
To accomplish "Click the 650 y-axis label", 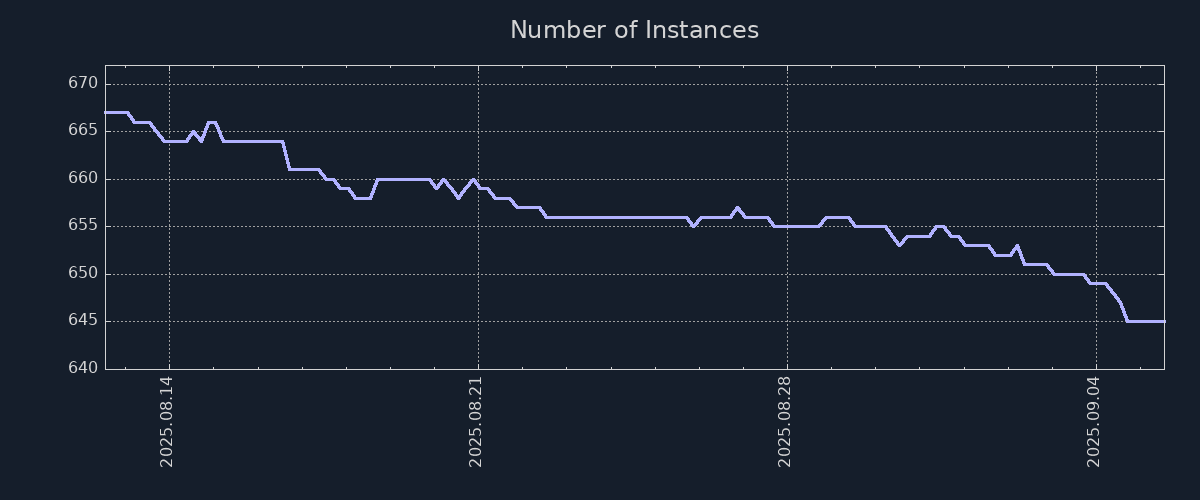I will pos(82,273).
